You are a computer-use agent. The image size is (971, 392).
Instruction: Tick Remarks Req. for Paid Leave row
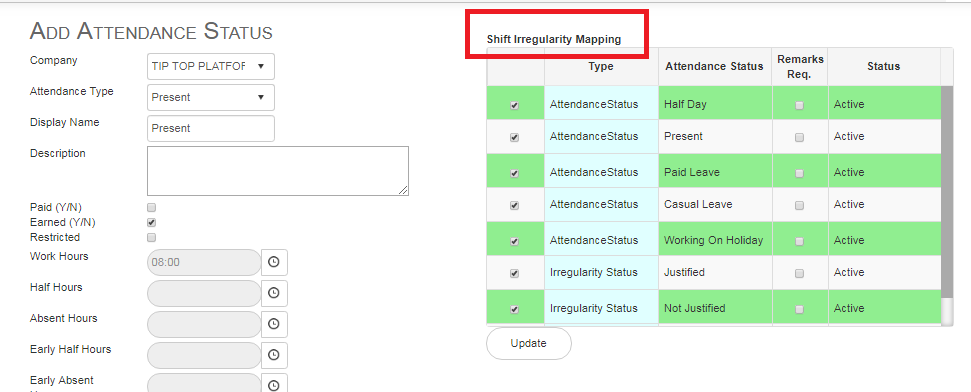[799, 173]
